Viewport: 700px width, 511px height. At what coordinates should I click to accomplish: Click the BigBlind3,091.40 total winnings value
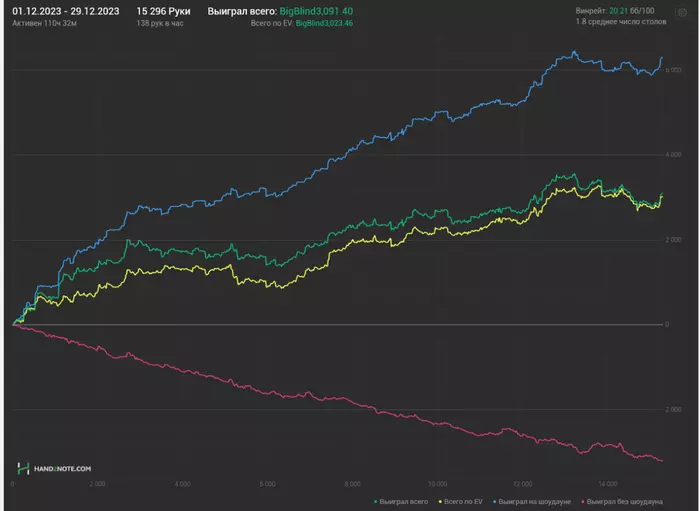(316, 11)
